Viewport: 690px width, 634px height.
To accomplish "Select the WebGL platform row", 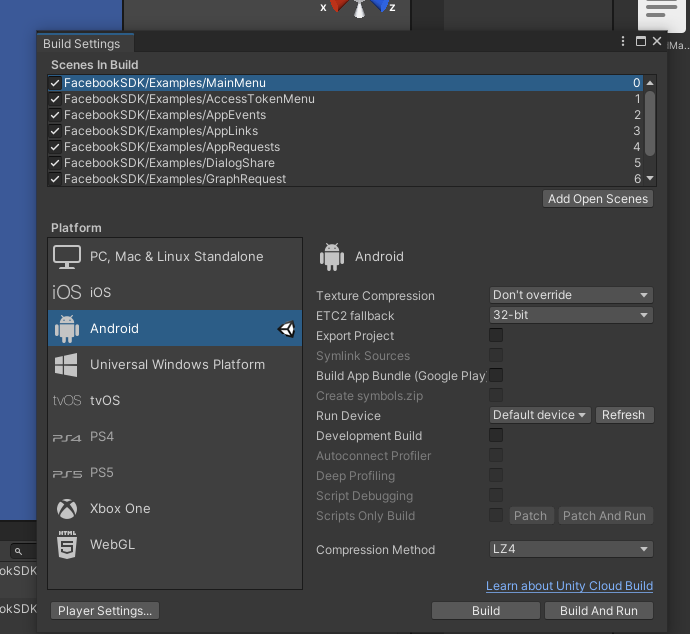I will click(x=175, y=545).
